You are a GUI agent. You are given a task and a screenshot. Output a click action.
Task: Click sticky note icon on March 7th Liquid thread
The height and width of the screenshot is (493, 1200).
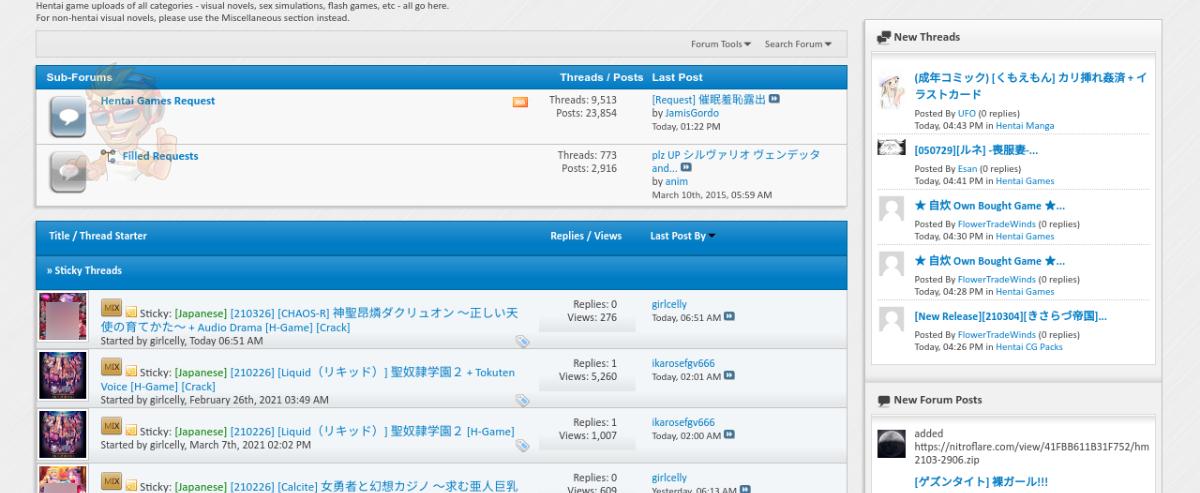click(131, 431)
